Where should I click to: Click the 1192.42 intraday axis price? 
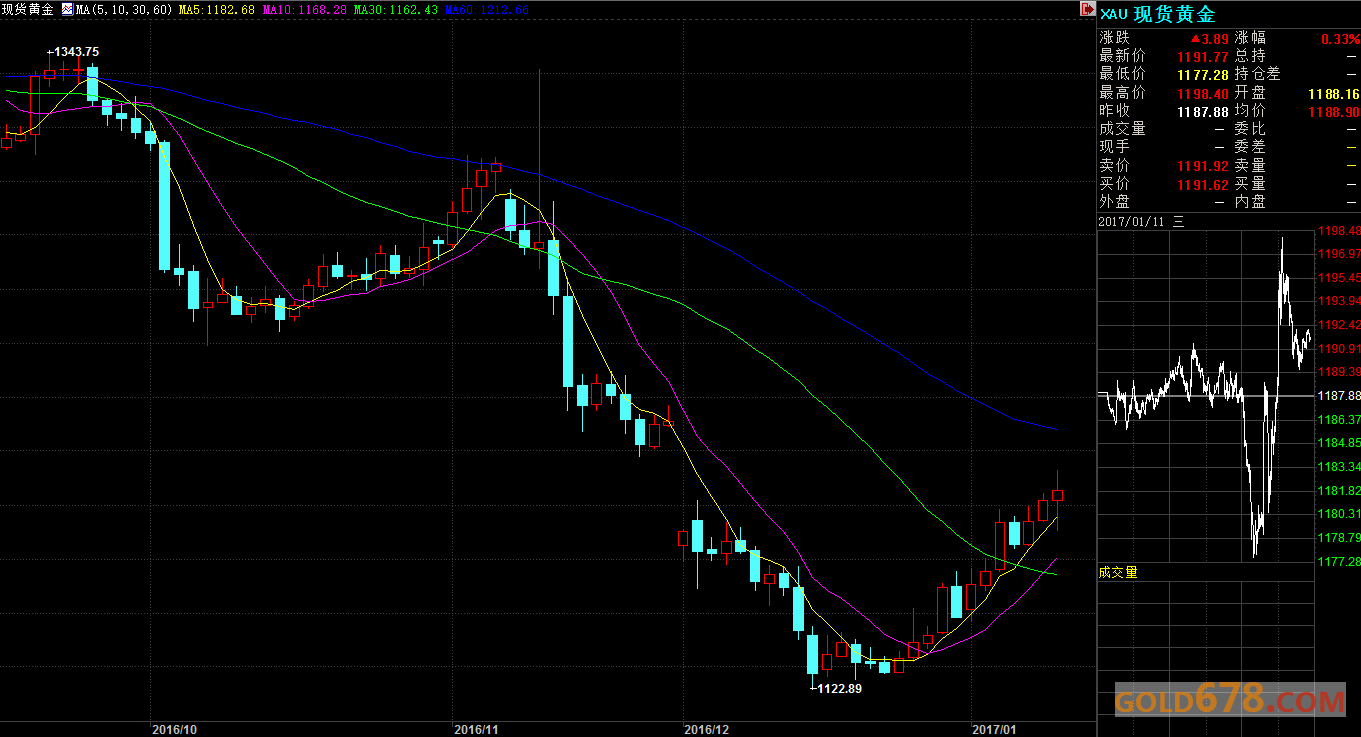point(1339,325)
